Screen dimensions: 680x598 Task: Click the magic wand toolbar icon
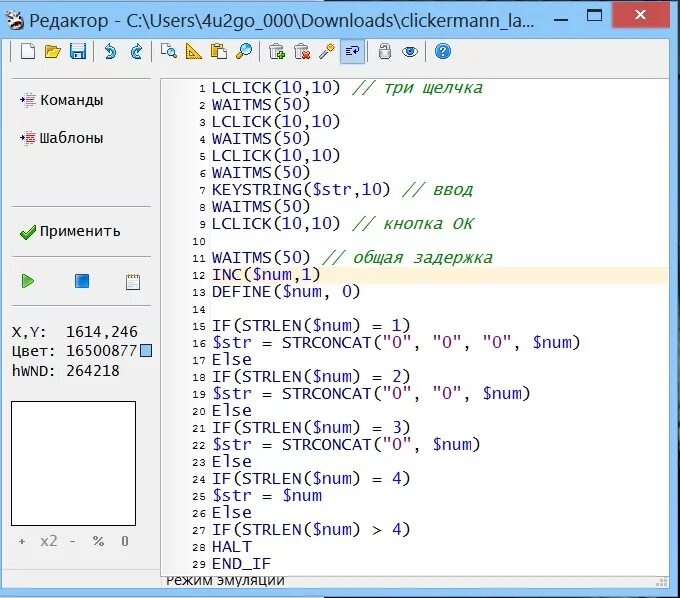(x=327, y=52)
